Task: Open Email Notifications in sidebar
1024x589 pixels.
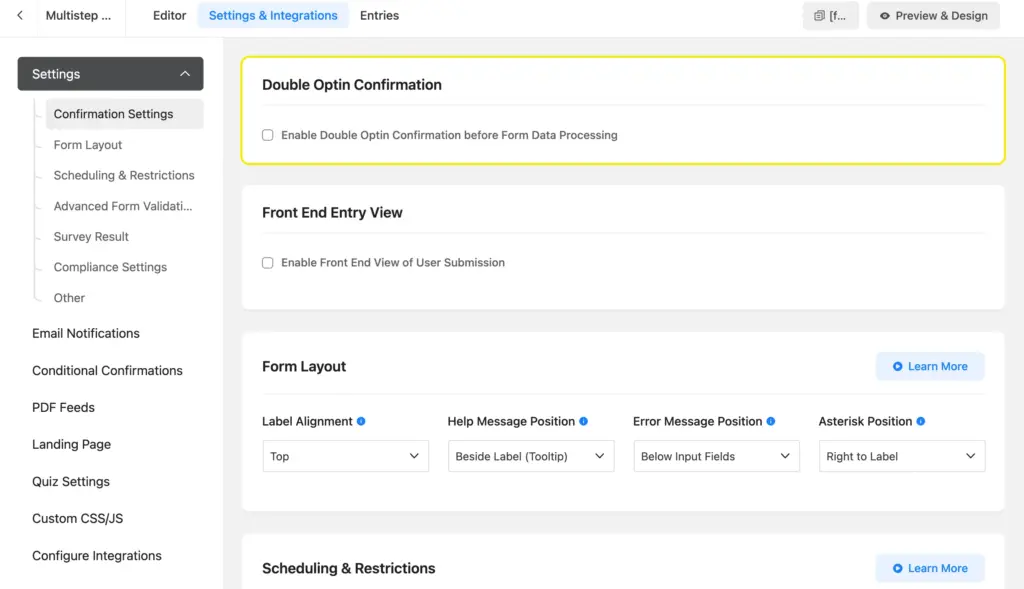Action: (86, 334)
